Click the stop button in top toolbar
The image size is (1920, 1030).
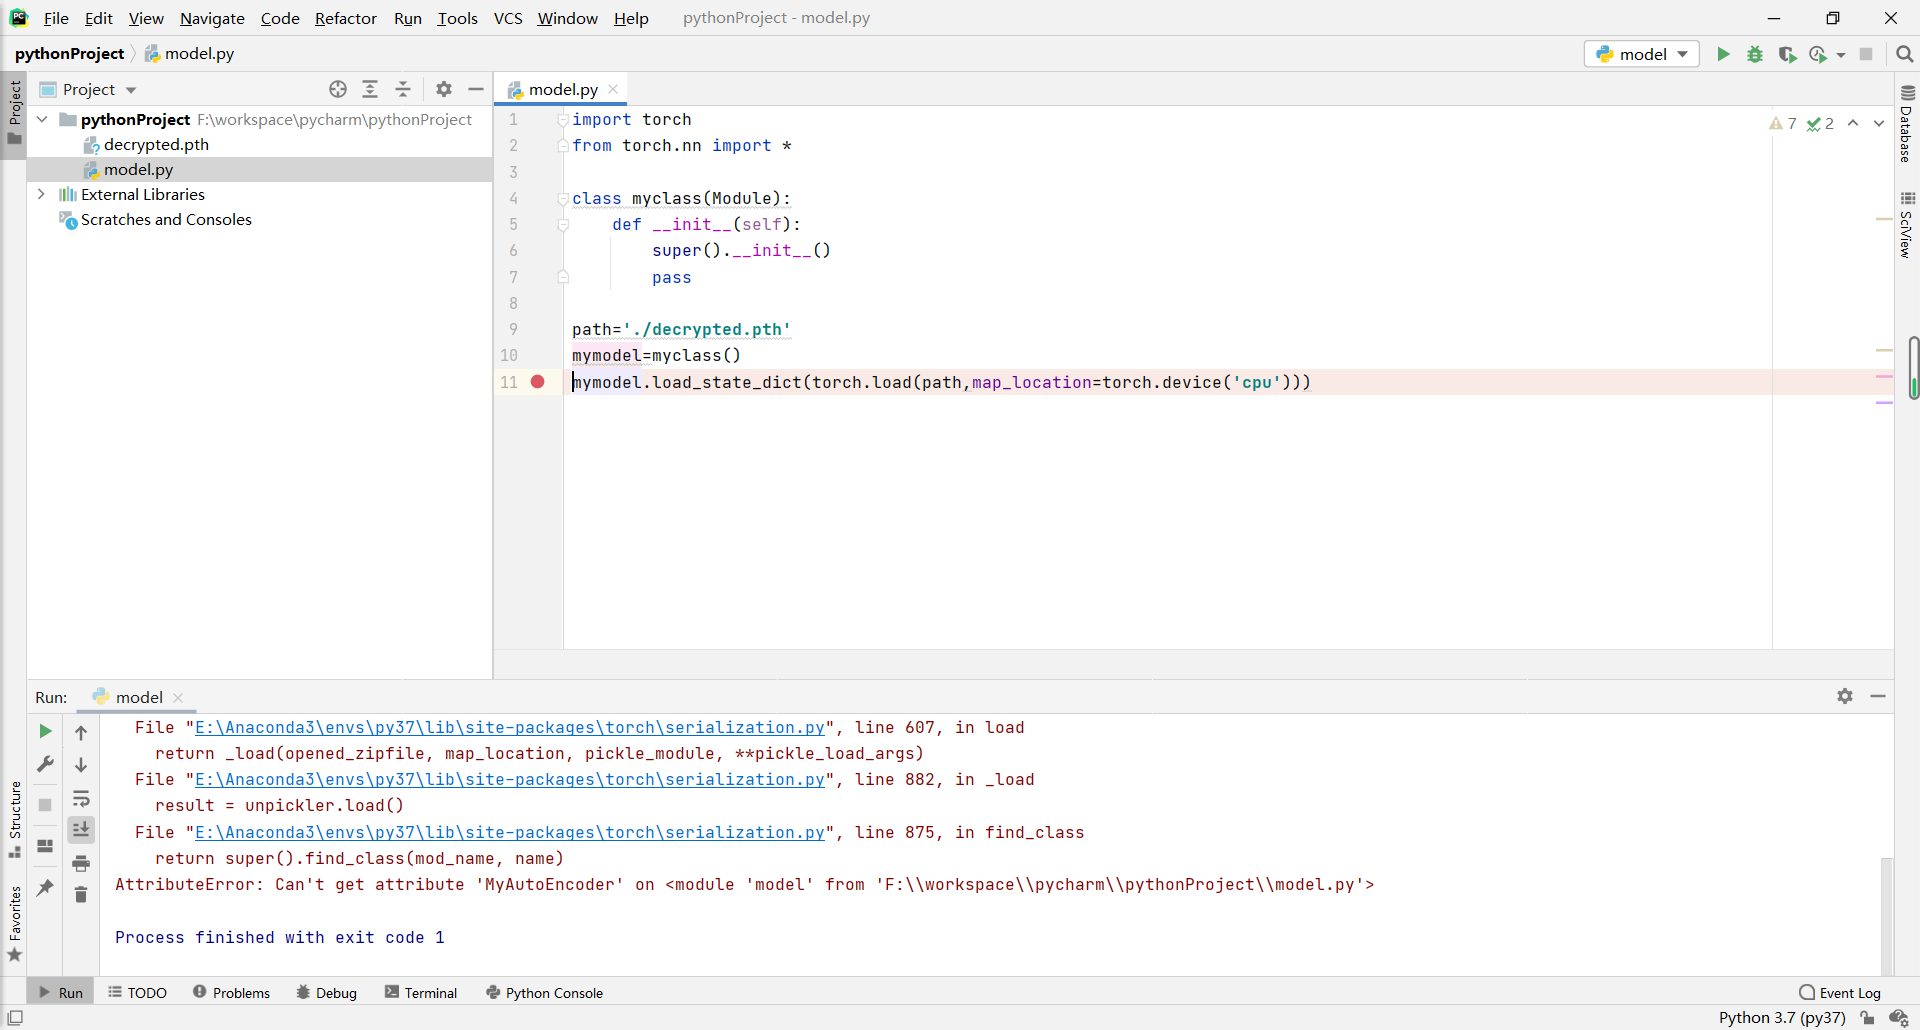(1866, 54)
